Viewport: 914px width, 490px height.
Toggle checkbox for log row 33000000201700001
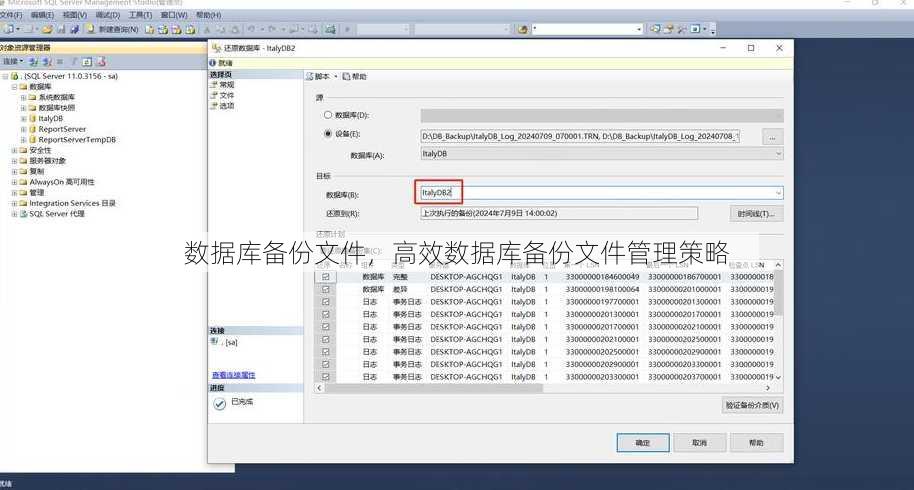(x=325, y=327)
